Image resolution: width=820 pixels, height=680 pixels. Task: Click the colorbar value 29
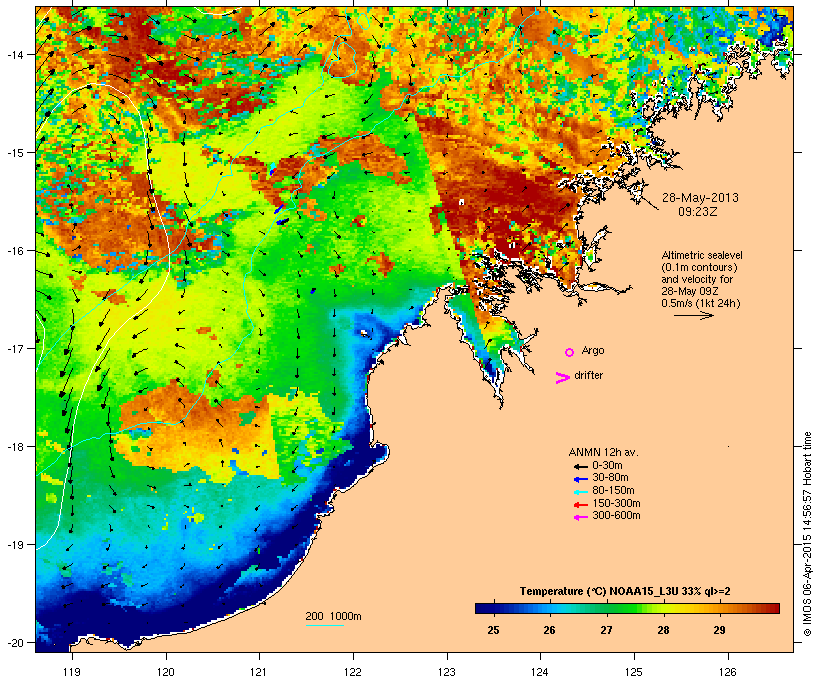720,630
